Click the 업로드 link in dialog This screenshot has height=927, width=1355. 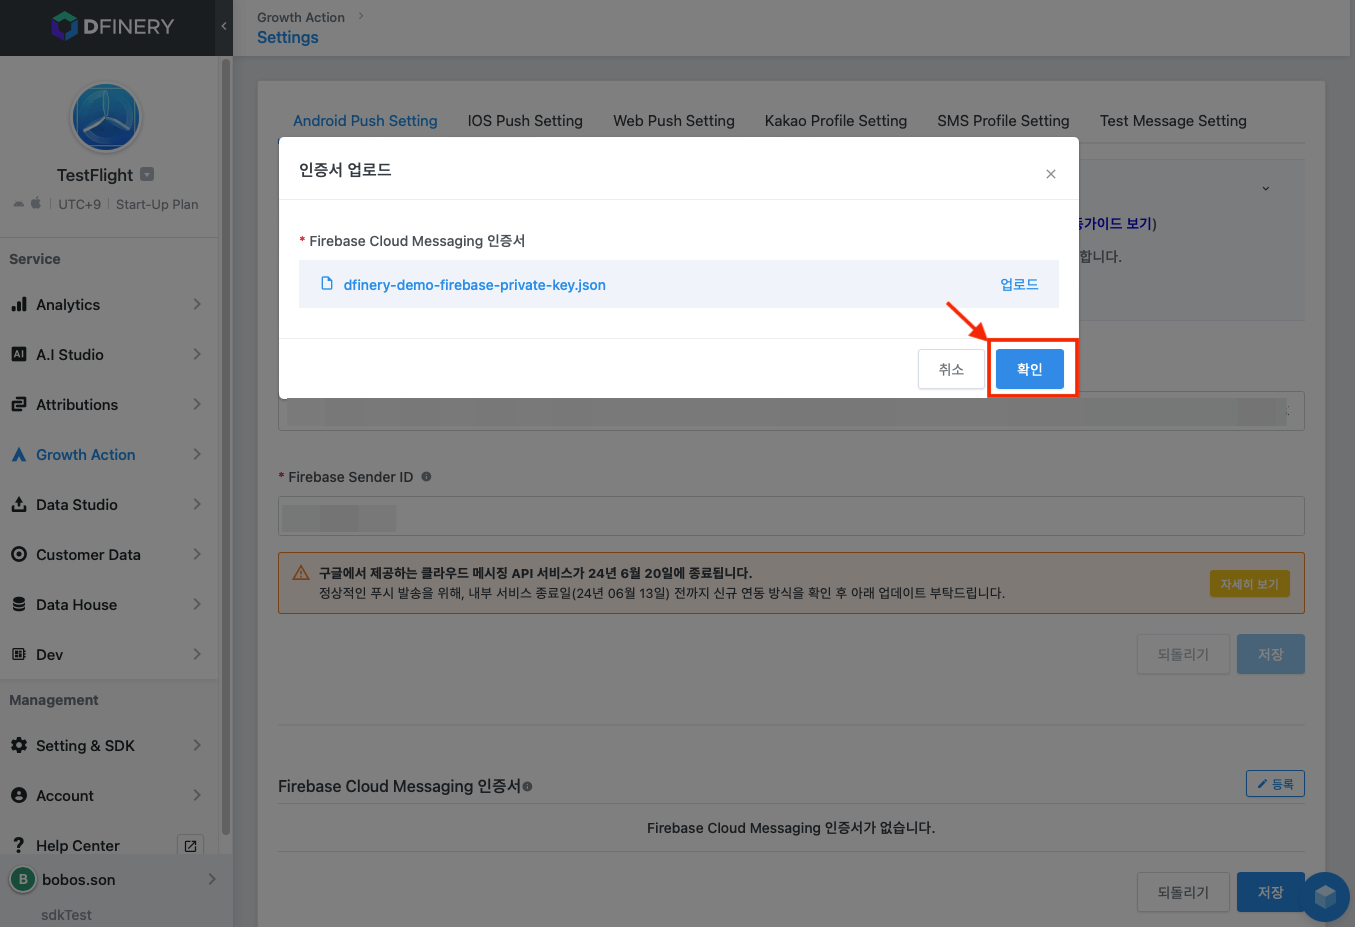point(1019,285)
